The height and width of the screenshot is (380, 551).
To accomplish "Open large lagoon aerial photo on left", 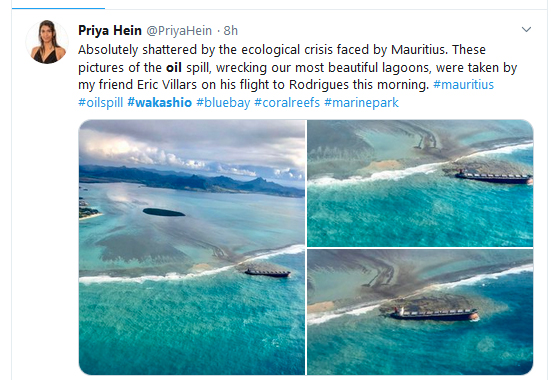I will pos(192,247).
